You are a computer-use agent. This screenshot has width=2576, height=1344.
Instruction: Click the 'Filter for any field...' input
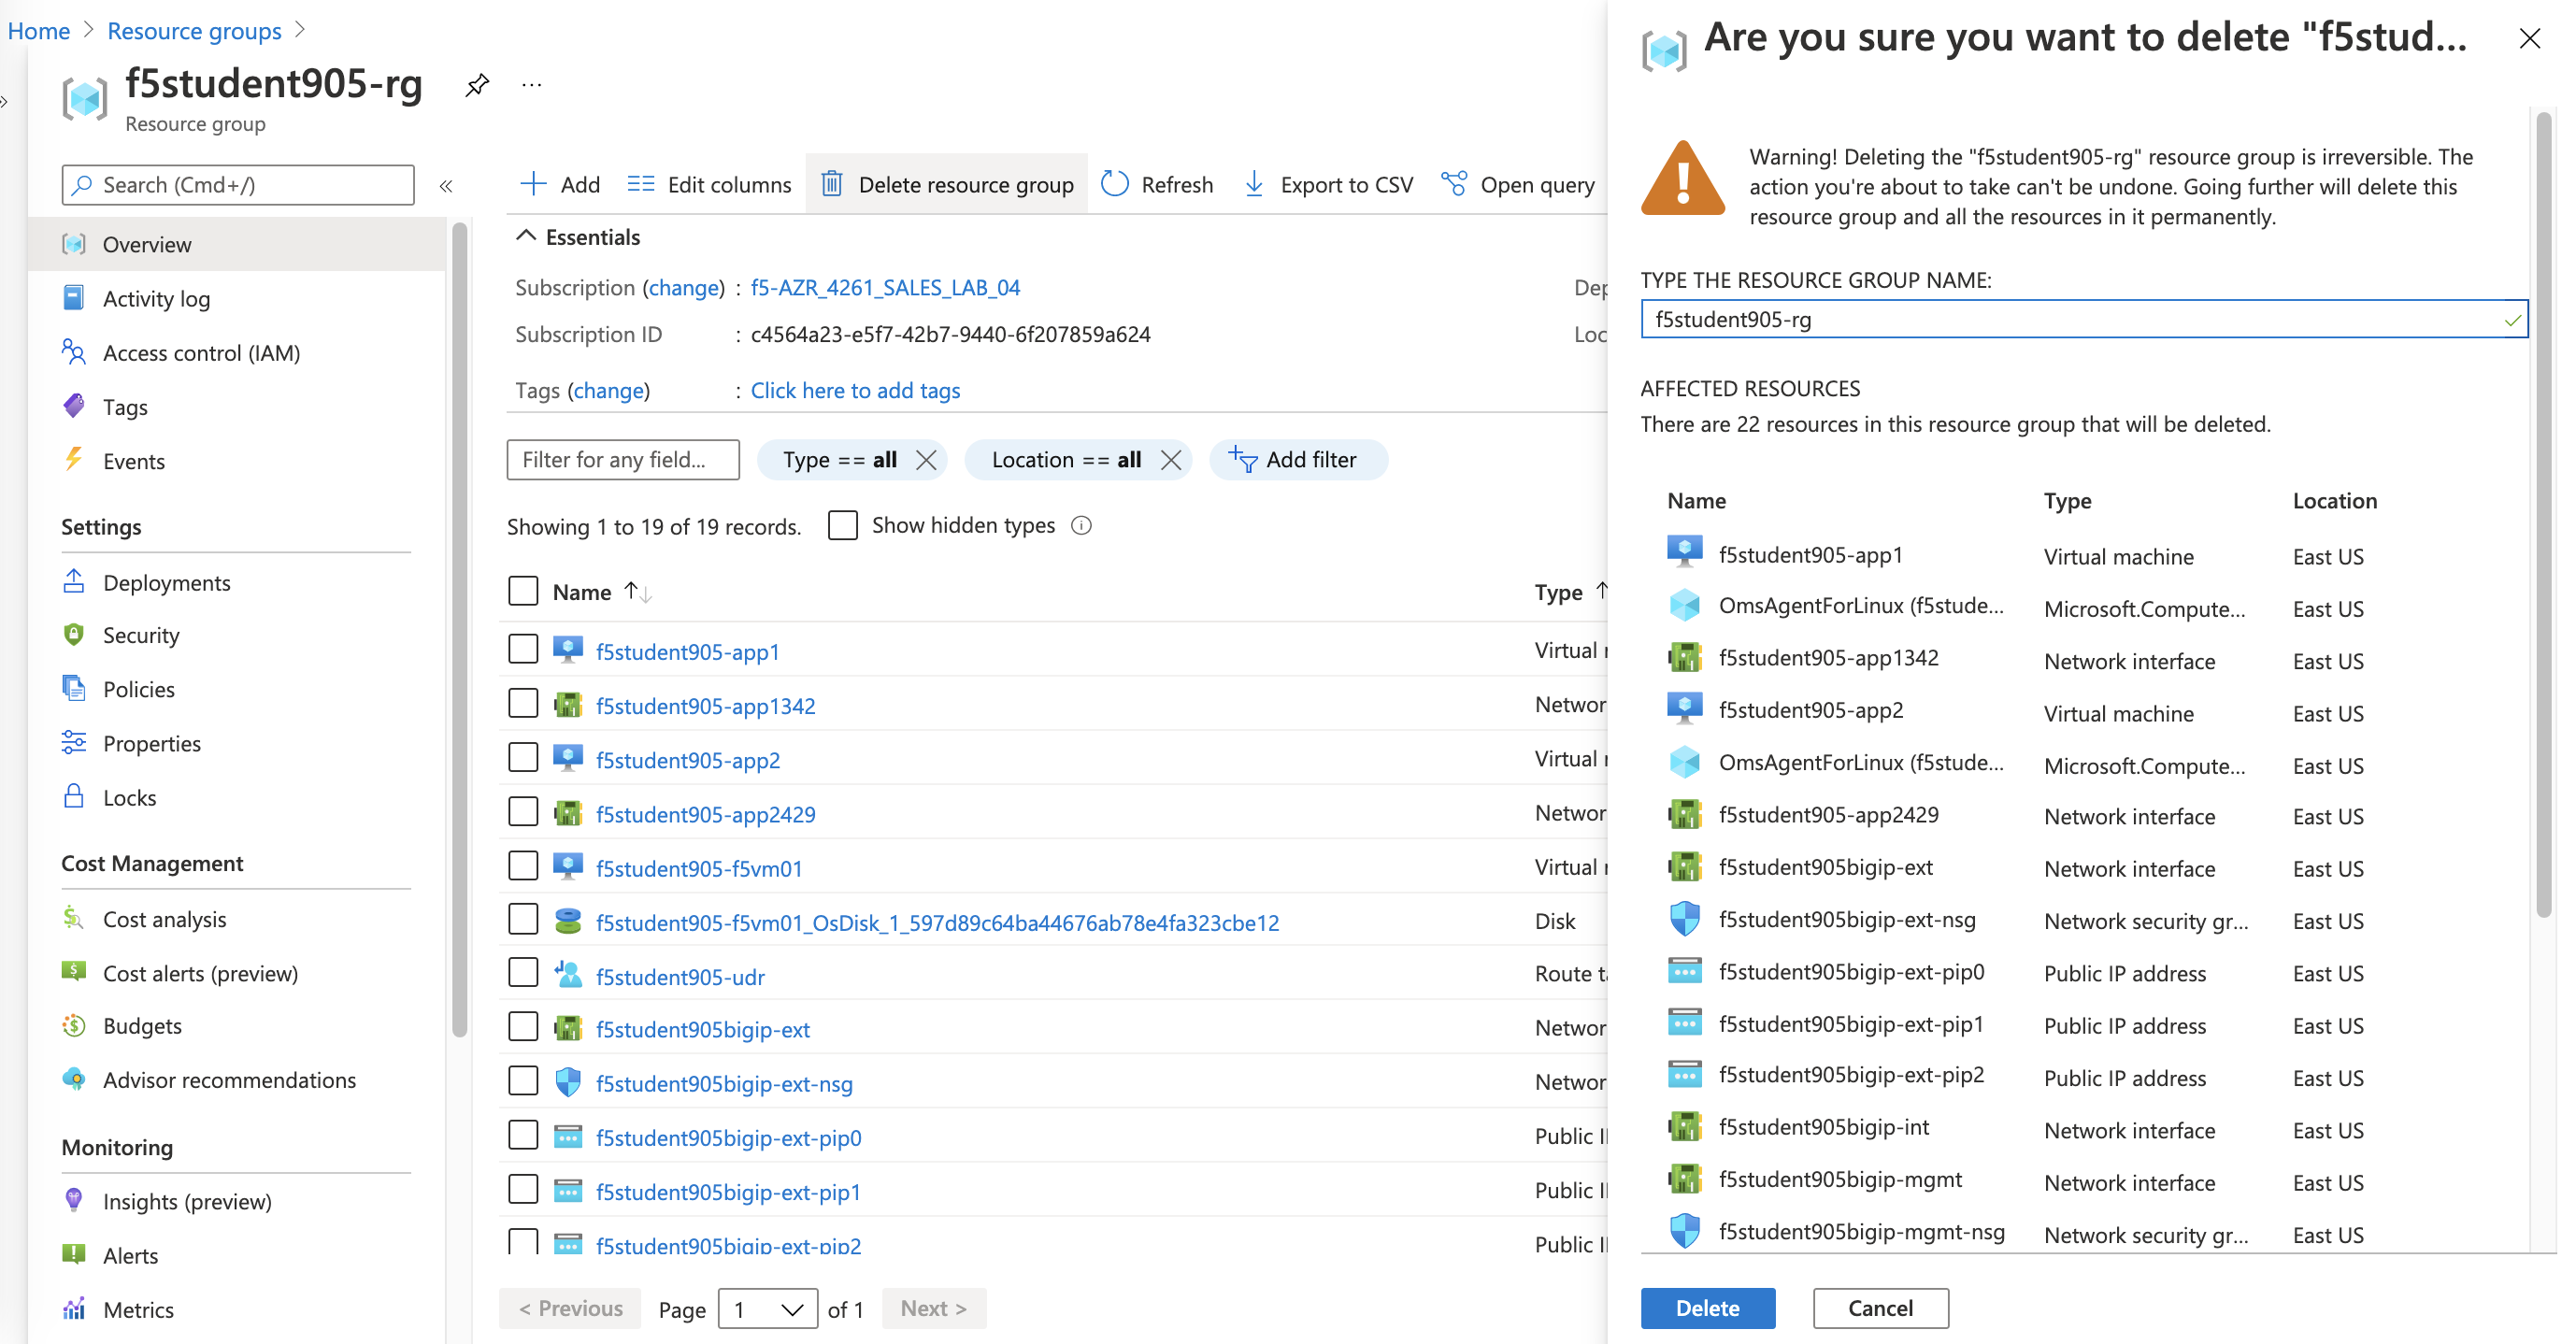click(623, 460)
